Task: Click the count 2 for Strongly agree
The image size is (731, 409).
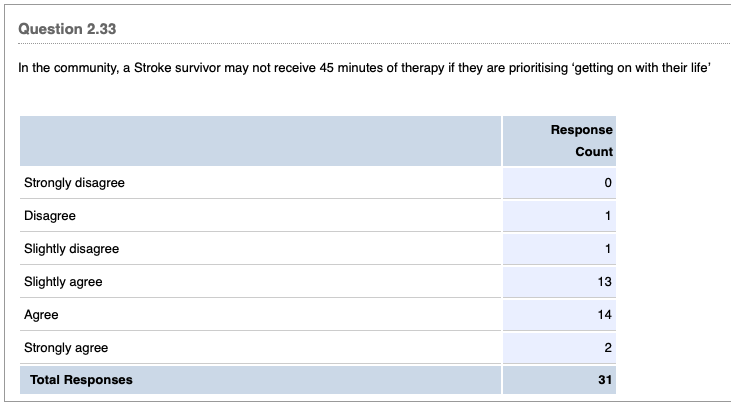Action: point(607,348)
